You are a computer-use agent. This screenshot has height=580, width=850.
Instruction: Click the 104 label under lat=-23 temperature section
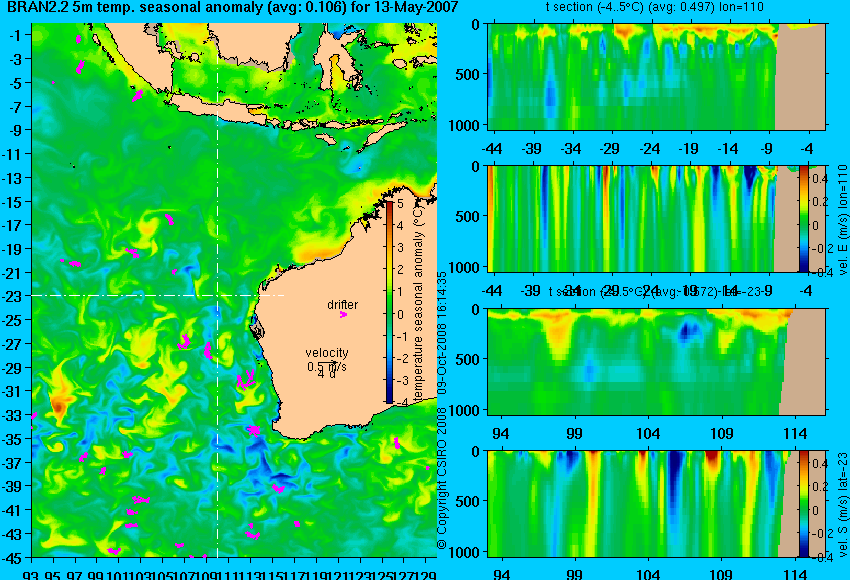tap(648, 433)
